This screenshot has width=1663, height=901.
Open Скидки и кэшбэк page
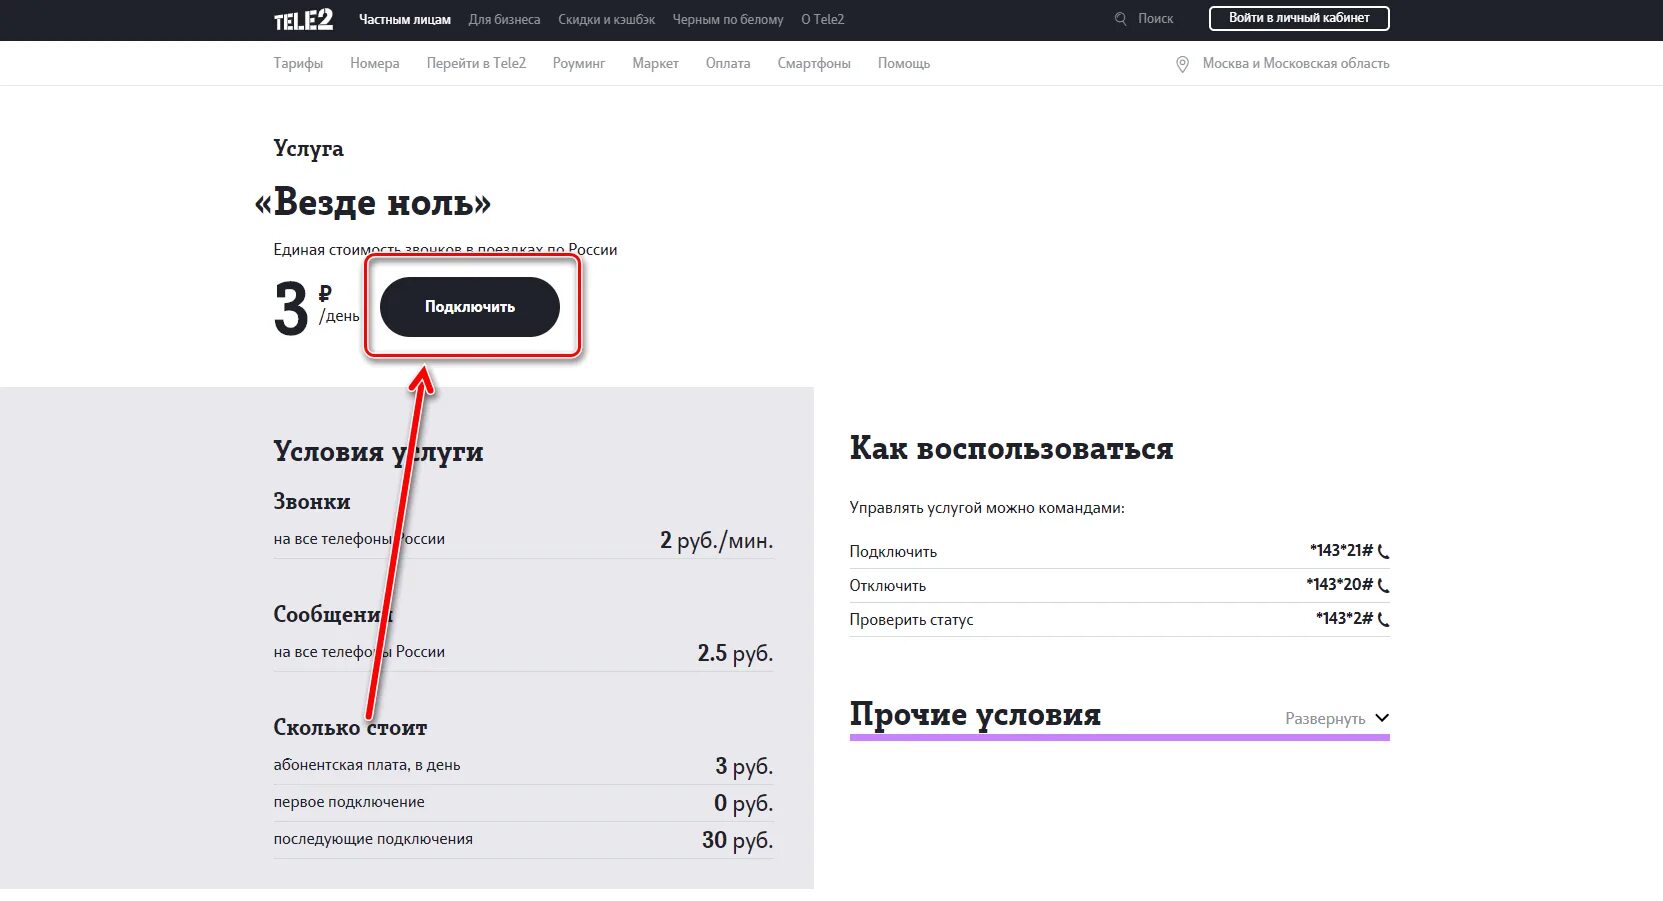click(x=607, y=19)
